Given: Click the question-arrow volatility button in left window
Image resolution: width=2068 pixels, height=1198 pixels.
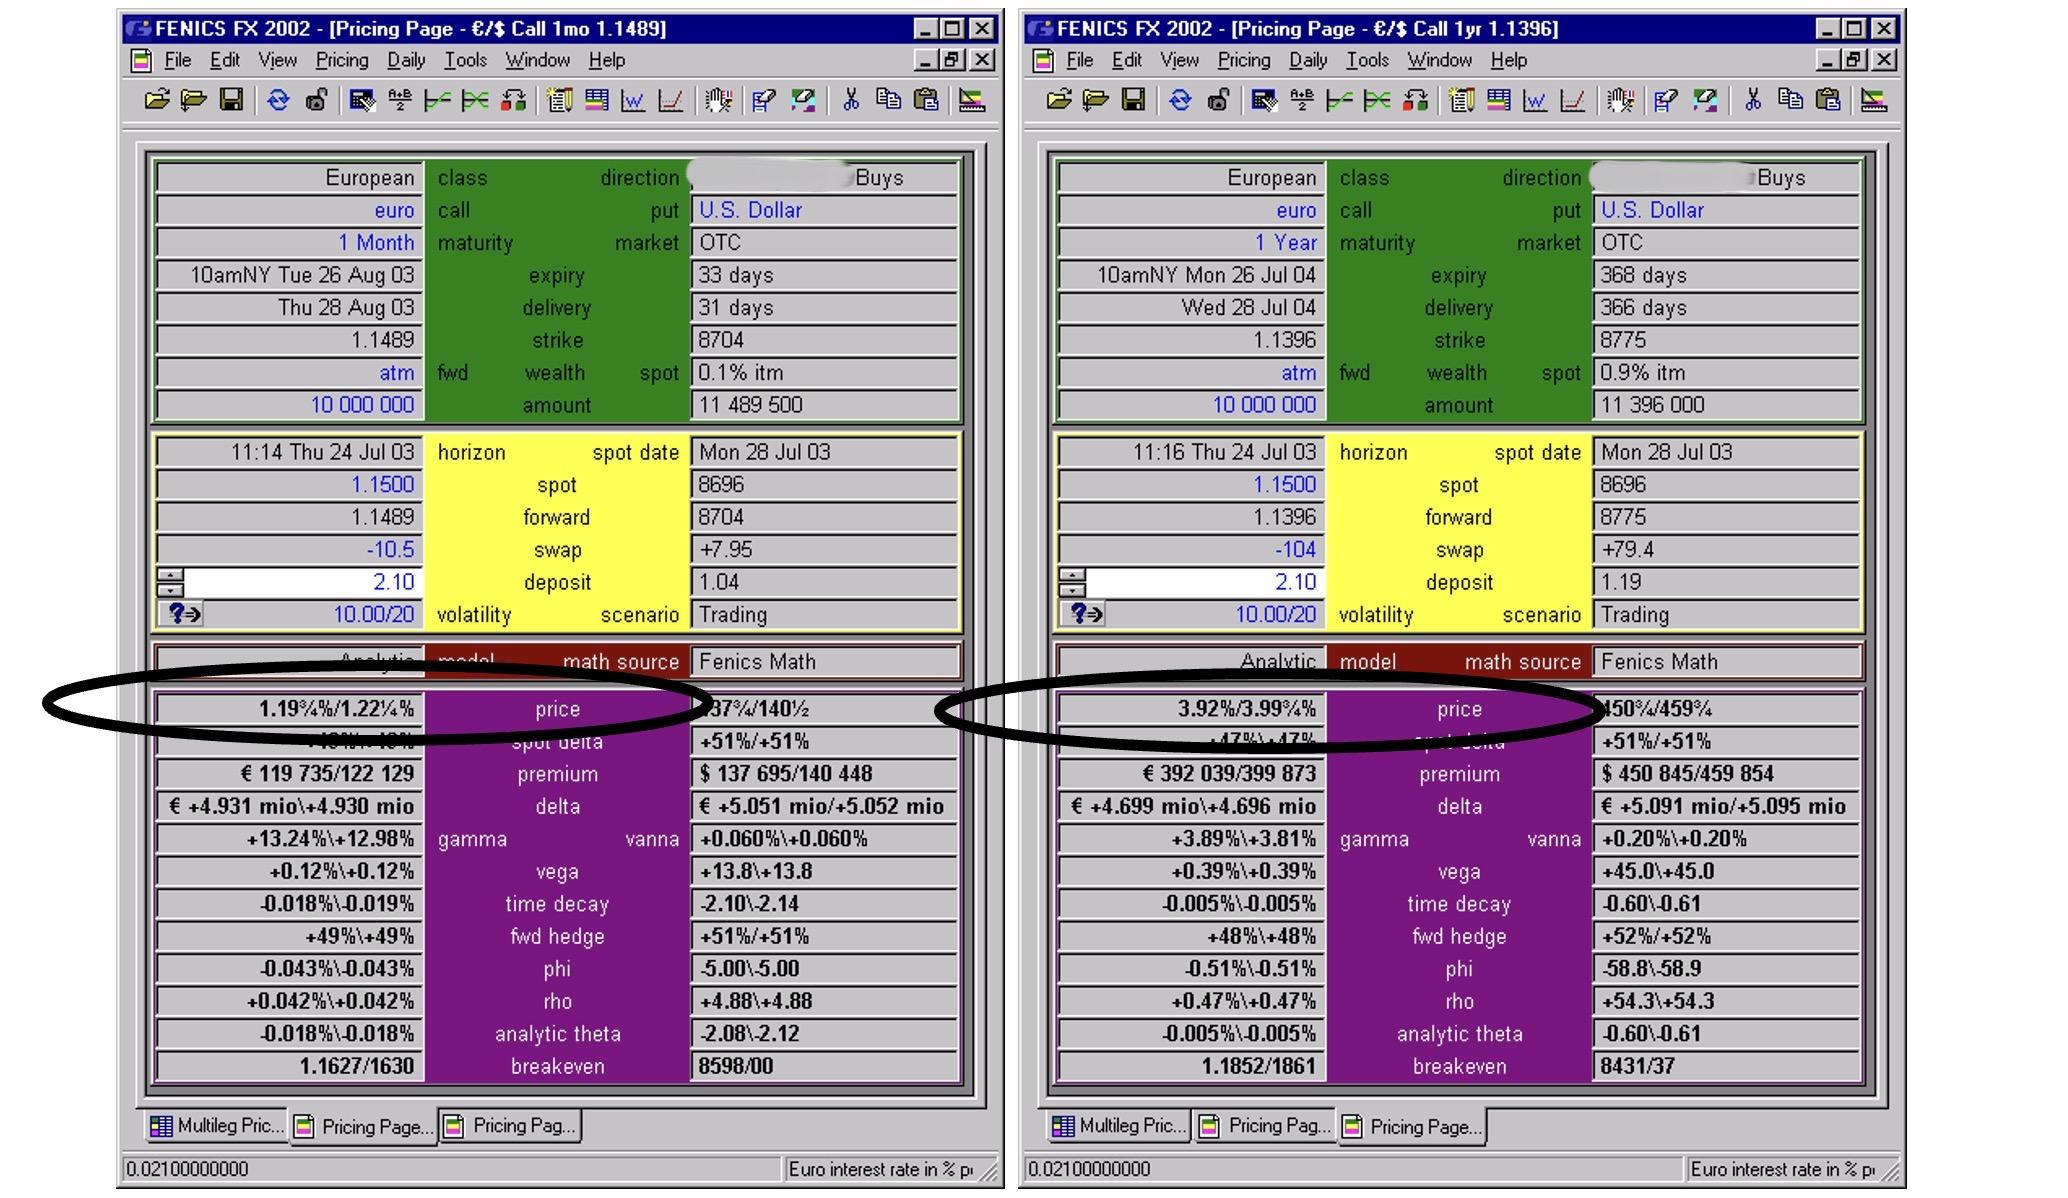Looking at the screenshot, I should [181, 614].
